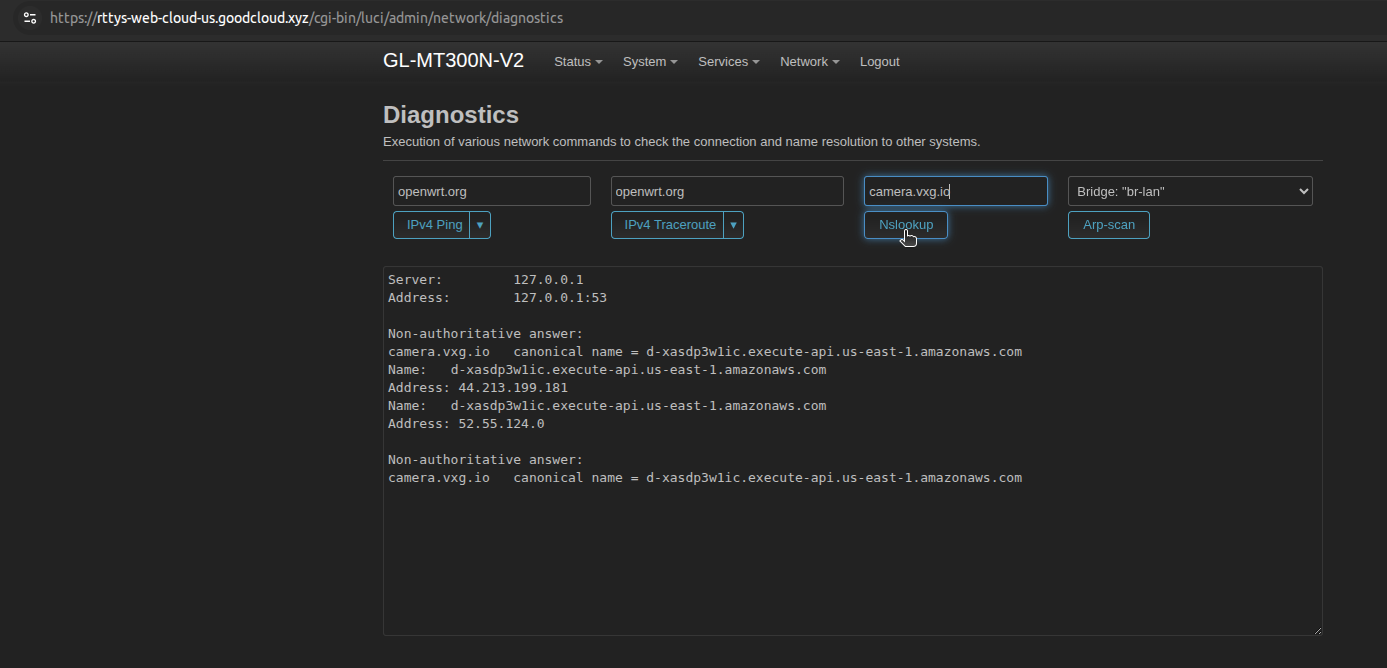Expand the arrow beside IPv4 Ping
Viewport: 1387px width, 668px height.
480,225
